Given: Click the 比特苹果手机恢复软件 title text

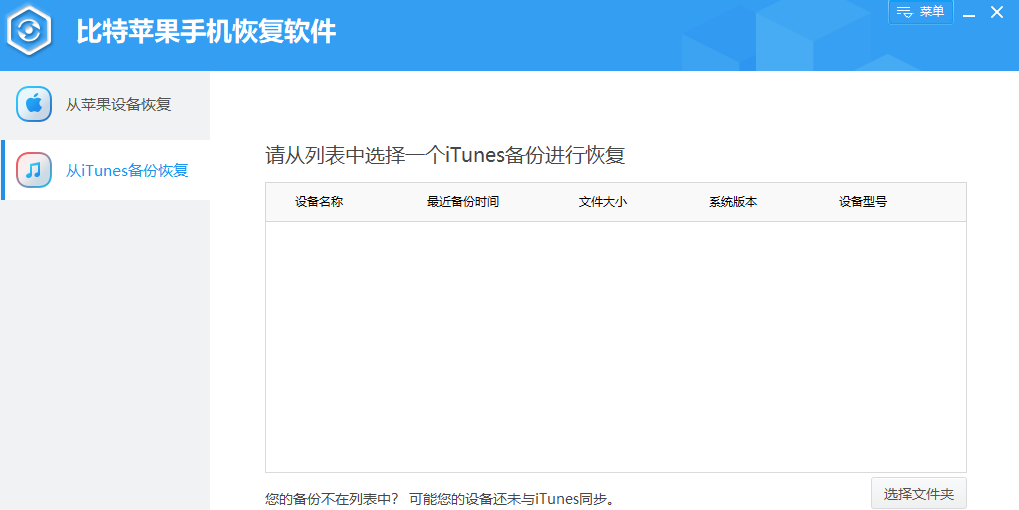Looking at the screenshot, I should click(x=207, y=31).
